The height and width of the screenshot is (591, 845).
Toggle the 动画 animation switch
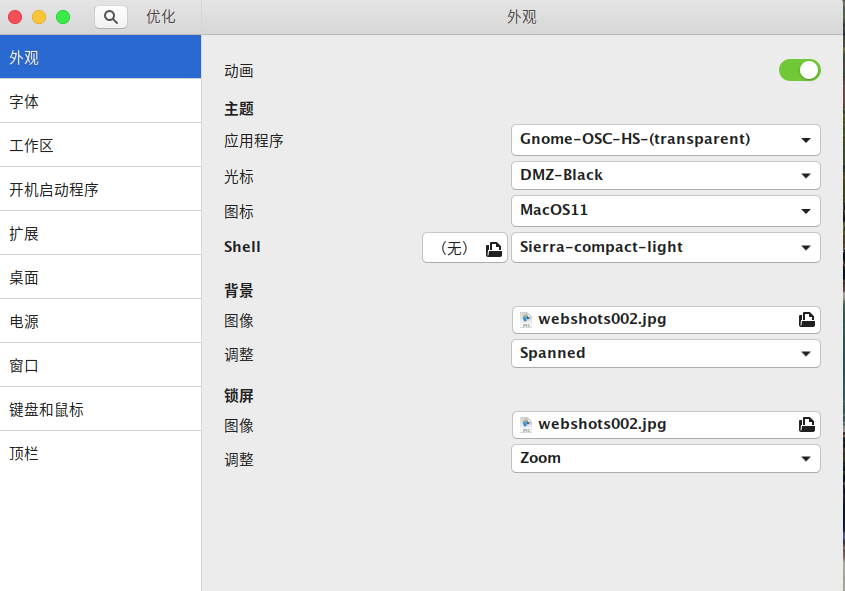coord(799,70)
